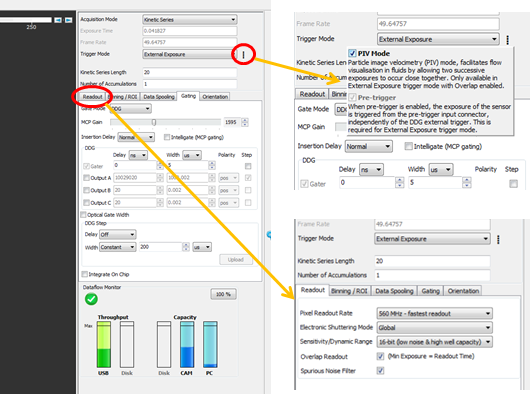
Task: Click the stepper beside the DDG Step width 200
Action: (x=186, y=247)
